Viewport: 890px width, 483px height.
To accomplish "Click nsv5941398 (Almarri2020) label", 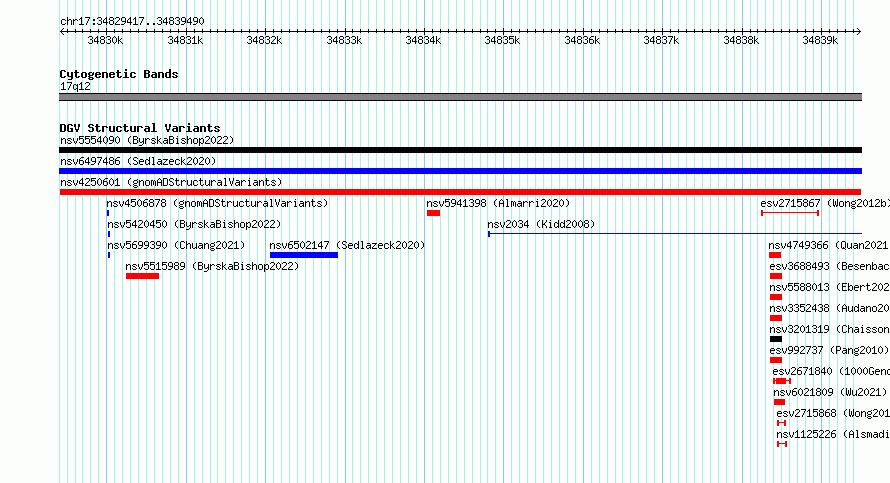I will tap(498, 203).
